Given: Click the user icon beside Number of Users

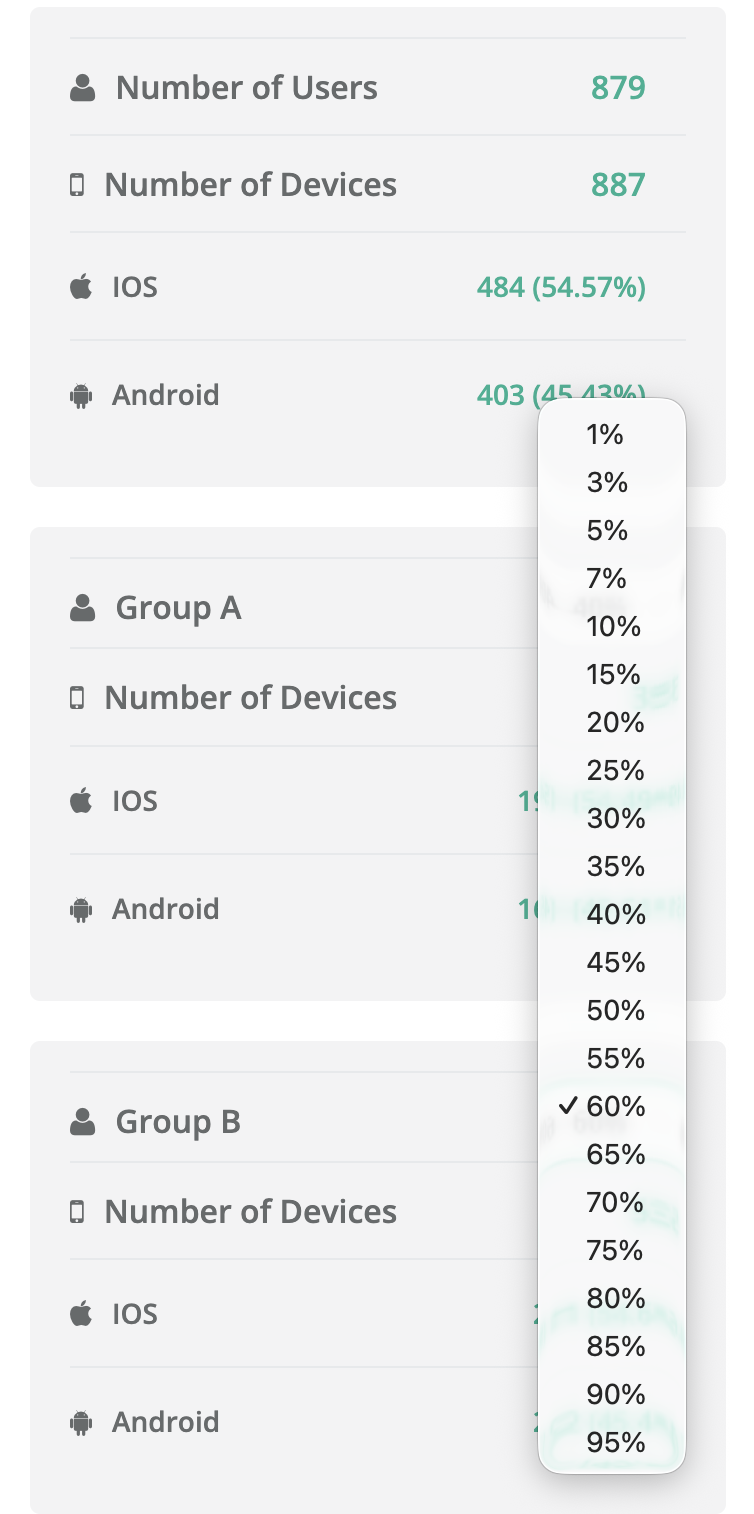Looking at the screenshot, I should (x=82, y=88).
